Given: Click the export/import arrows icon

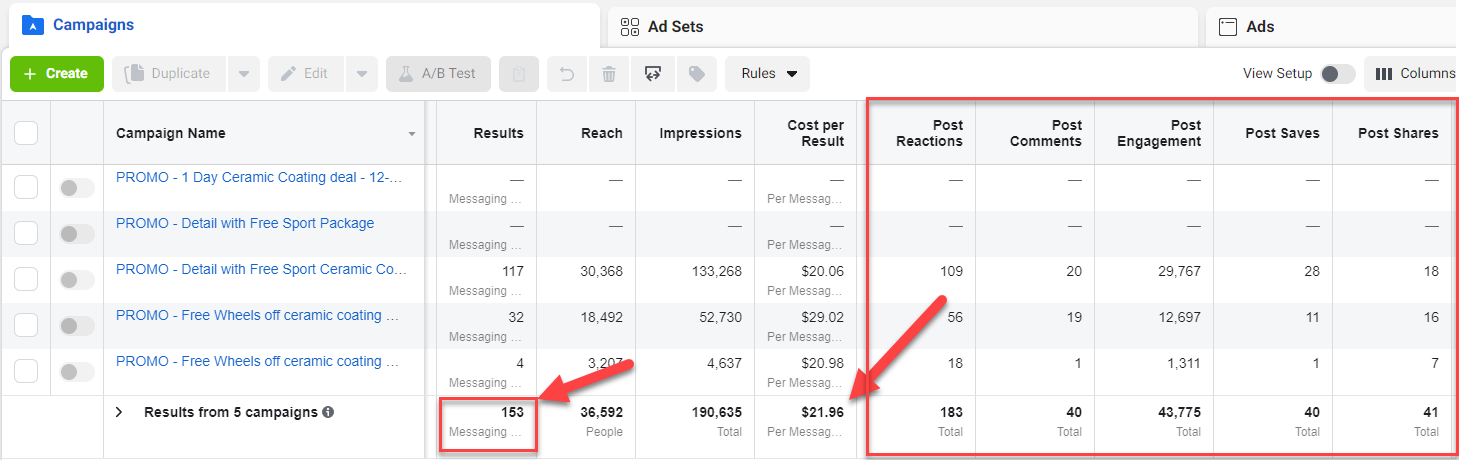Looking at the screenshot, I should pos(653,74).
